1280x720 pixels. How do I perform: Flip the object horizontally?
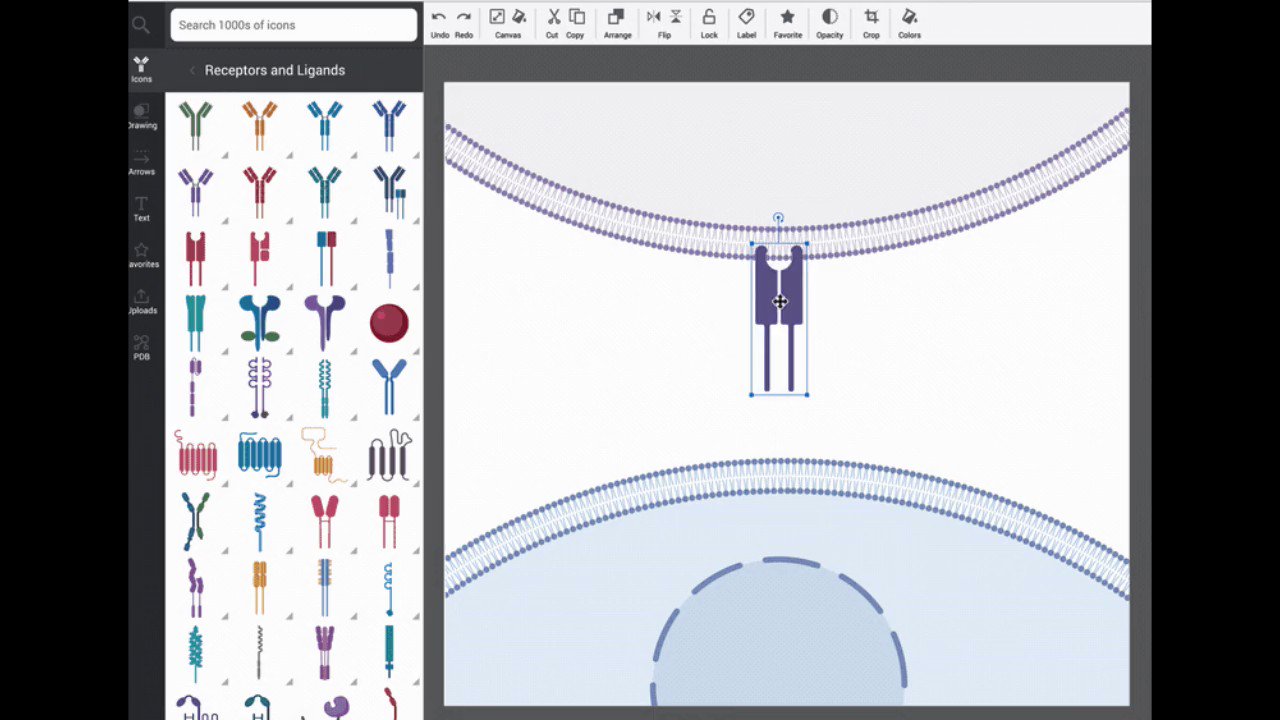(654, 17)
